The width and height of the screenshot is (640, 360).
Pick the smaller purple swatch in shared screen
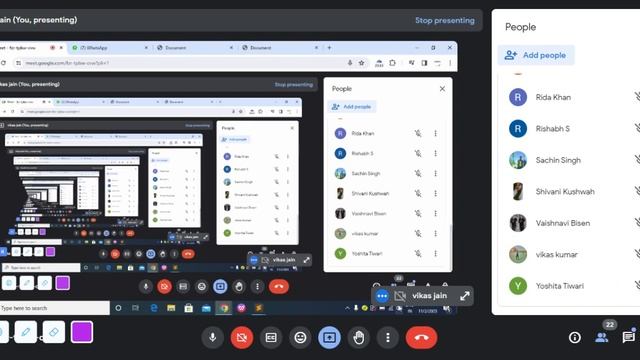(62, 283)
